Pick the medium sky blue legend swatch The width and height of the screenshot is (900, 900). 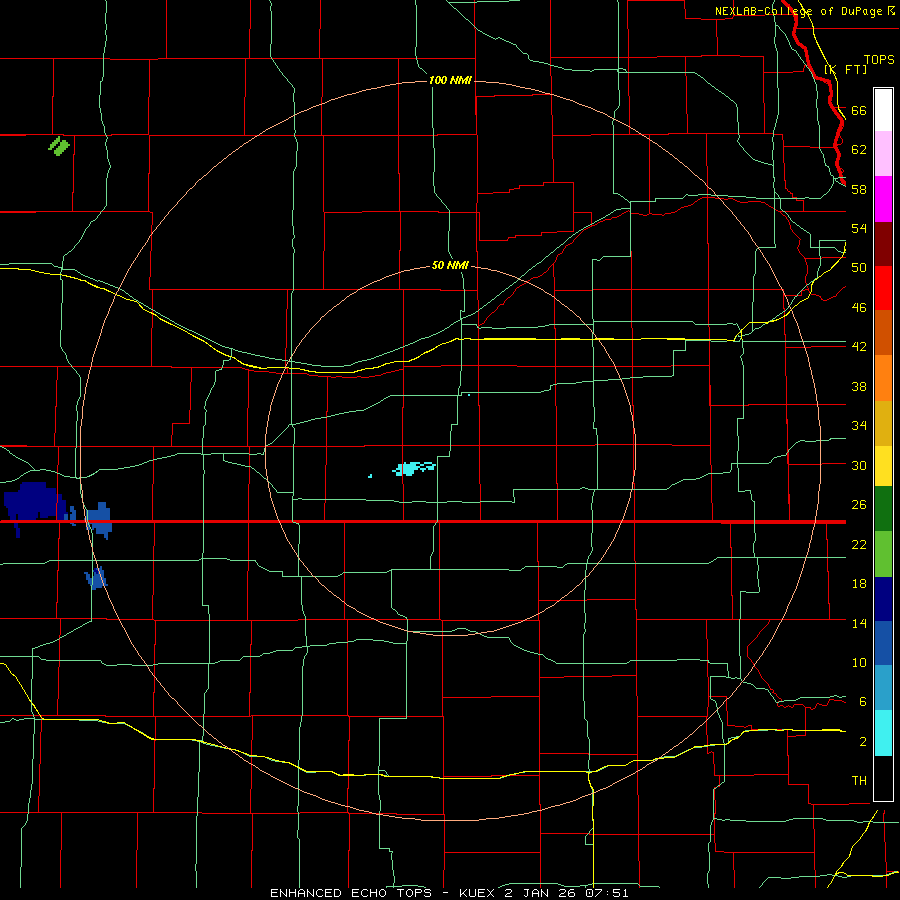[883, 688]
